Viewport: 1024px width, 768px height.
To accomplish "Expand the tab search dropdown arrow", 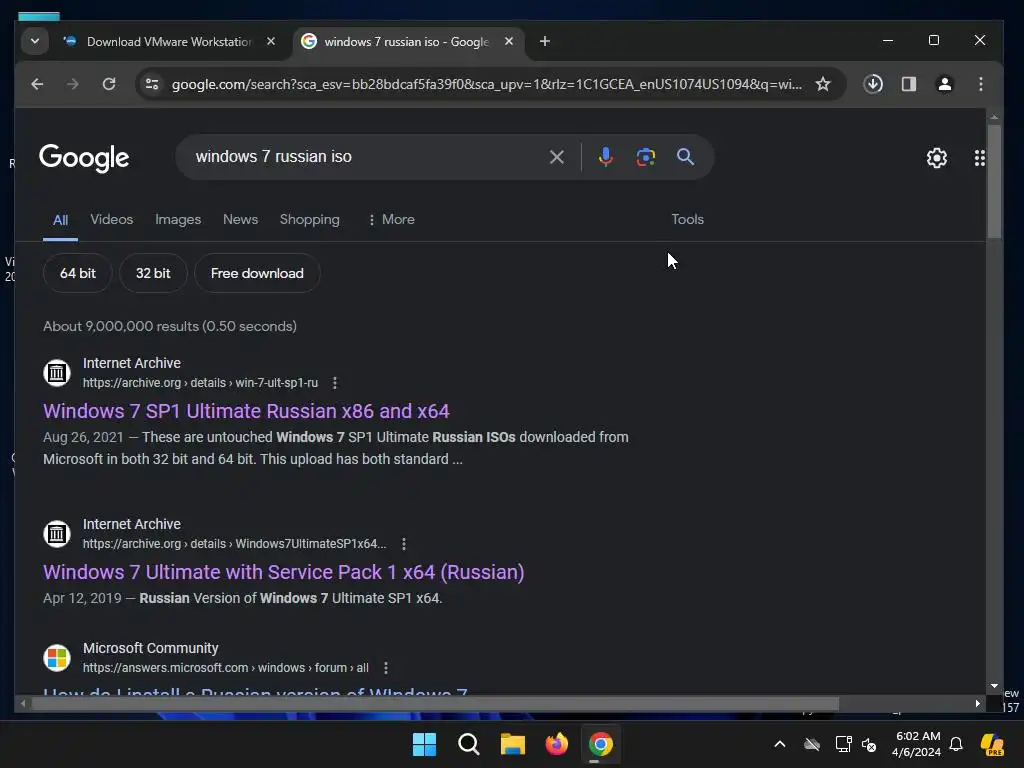I will click(x=35, y=41).
